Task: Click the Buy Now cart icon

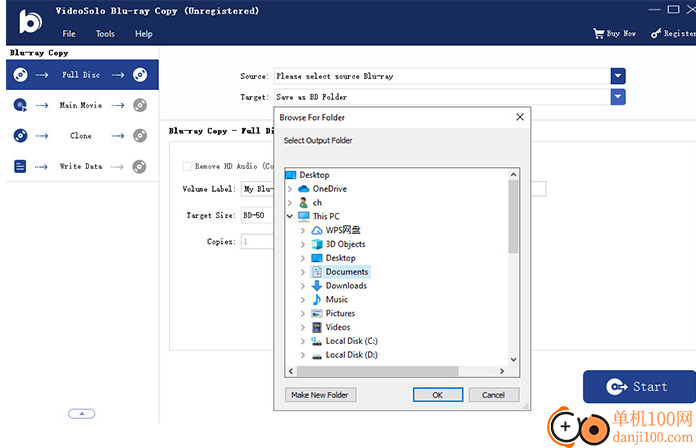Action: 598,33
